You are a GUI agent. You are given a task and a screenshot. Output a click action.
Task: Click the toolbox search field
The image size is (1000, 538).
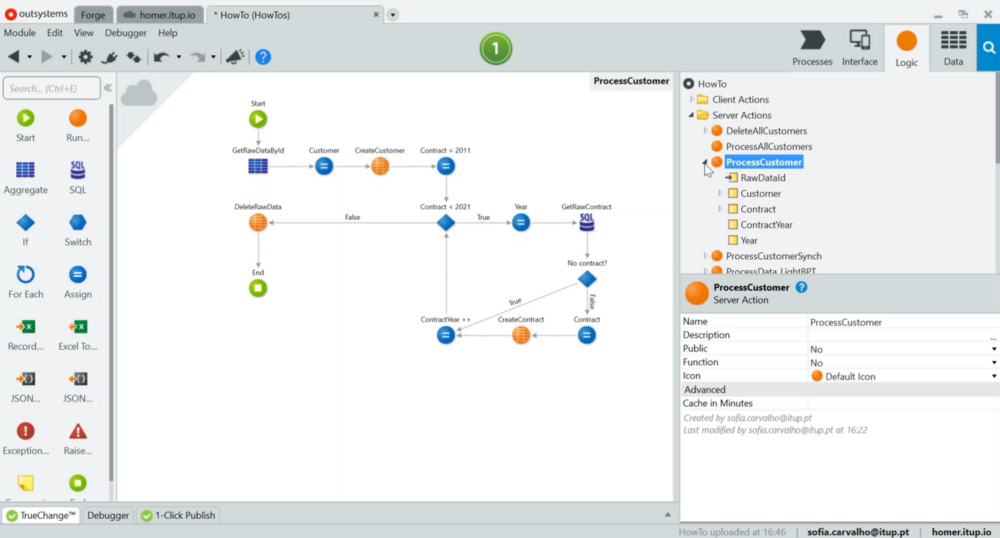point(52,88)
